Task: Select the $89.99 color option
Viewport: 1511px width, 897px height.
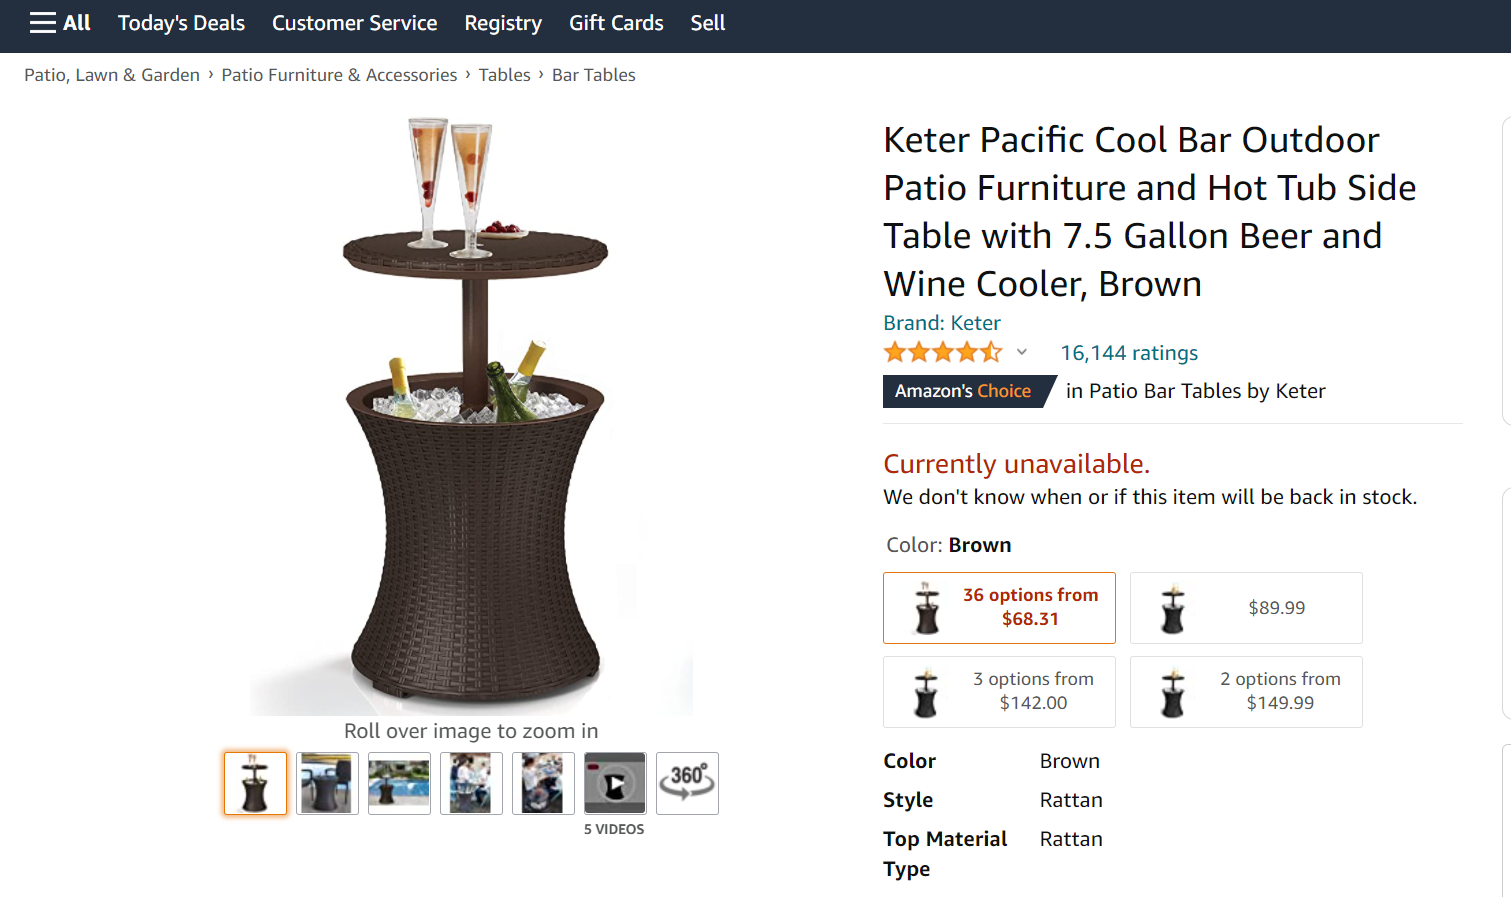Action: pyautogui.click(x=1246, y=608)
